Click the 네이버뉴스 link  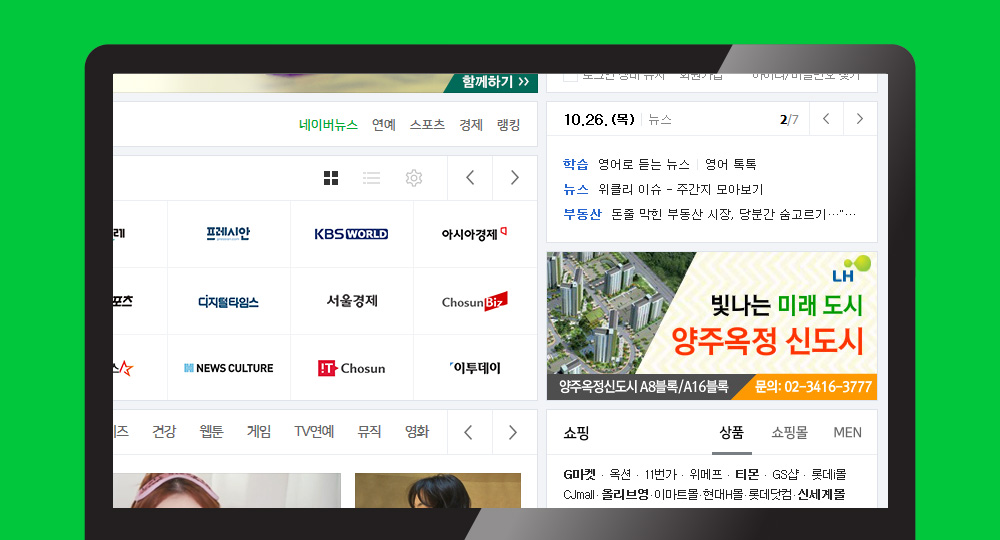coord(328,125)
